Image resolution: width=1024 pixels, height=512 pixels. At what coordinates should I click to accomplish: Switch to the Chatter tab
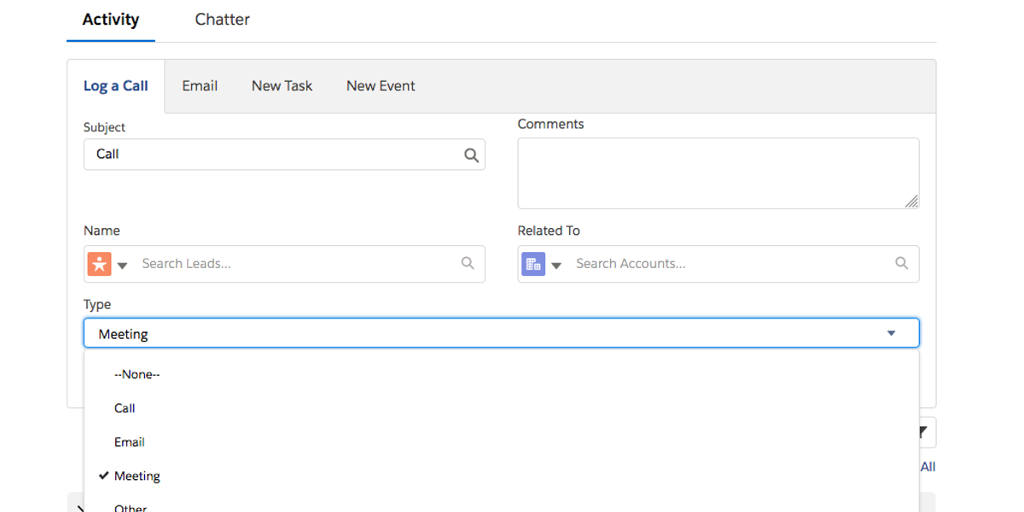click(x=222, y=20)
